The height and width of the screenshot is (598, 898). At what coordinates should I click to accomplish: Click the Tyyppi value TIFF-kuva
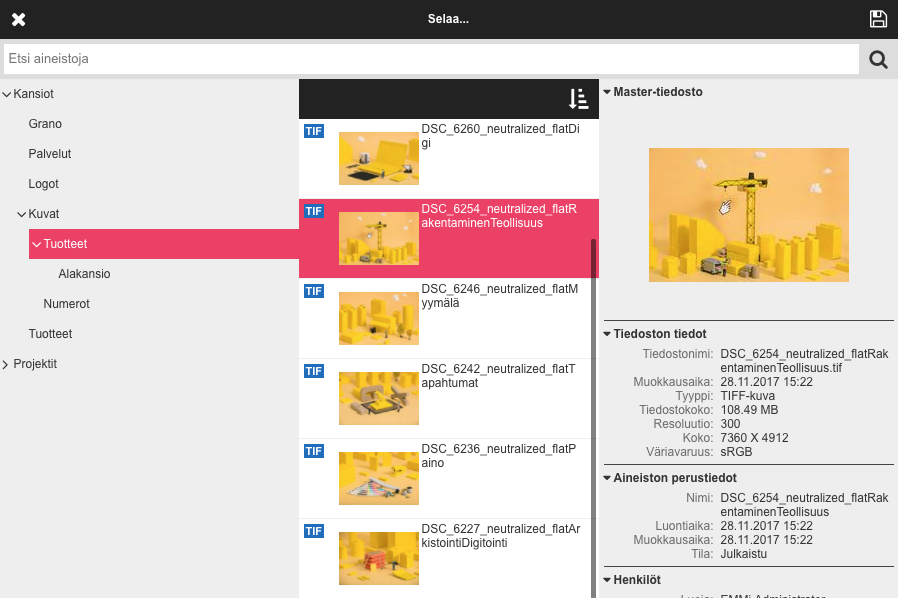coord(747,396)
